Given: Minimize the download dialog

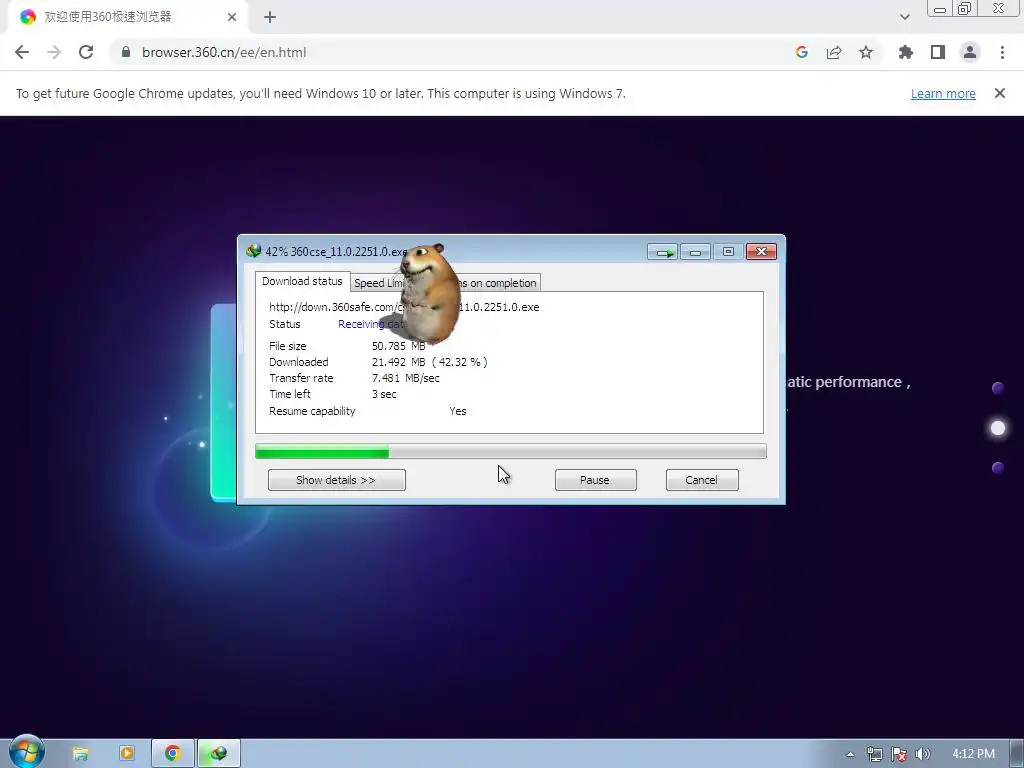Looking at the screenshot, I should pos(696,252).
